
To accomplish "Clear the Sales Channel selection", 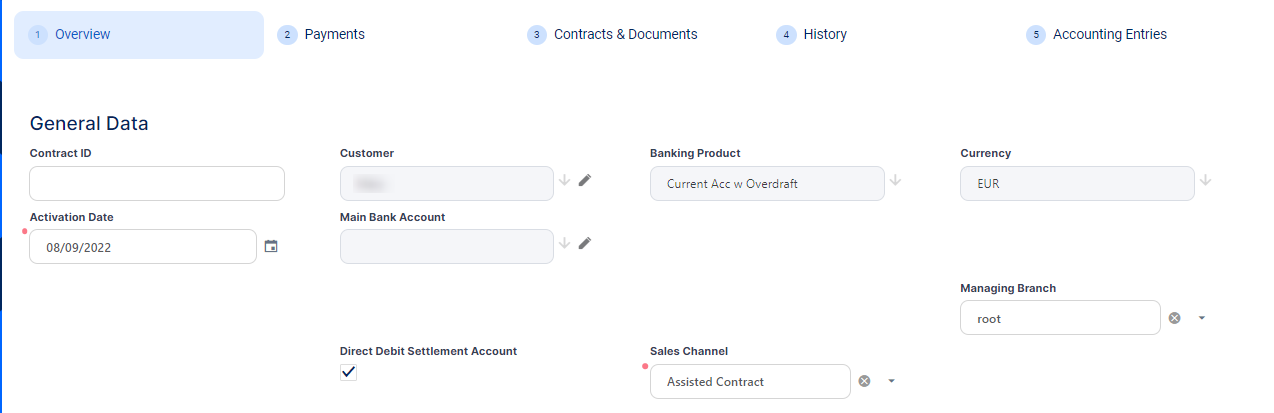I will pyautogui.click(x=865, y=381).
